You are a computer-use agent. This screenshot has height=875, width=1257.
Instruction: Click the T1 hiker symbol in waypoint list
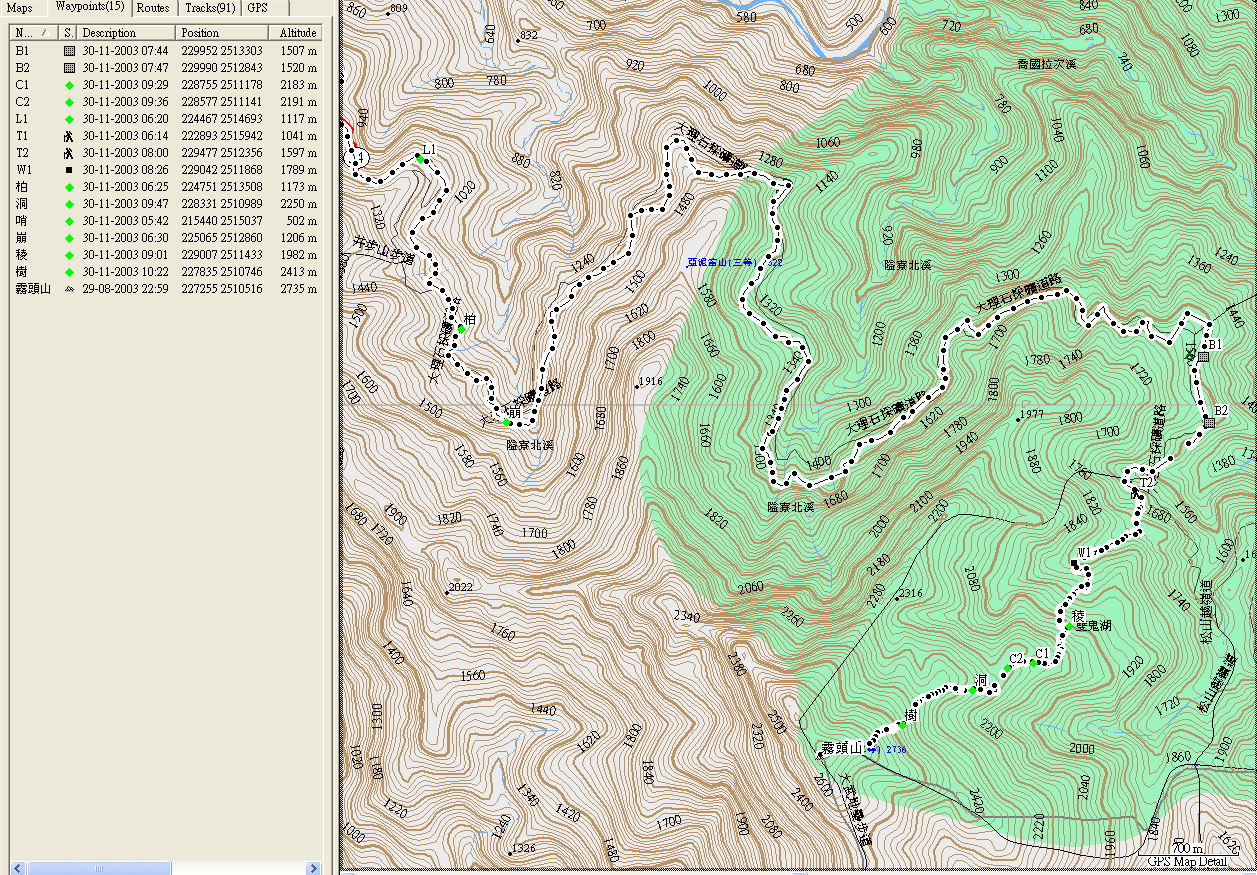click(x=69, y=135)
